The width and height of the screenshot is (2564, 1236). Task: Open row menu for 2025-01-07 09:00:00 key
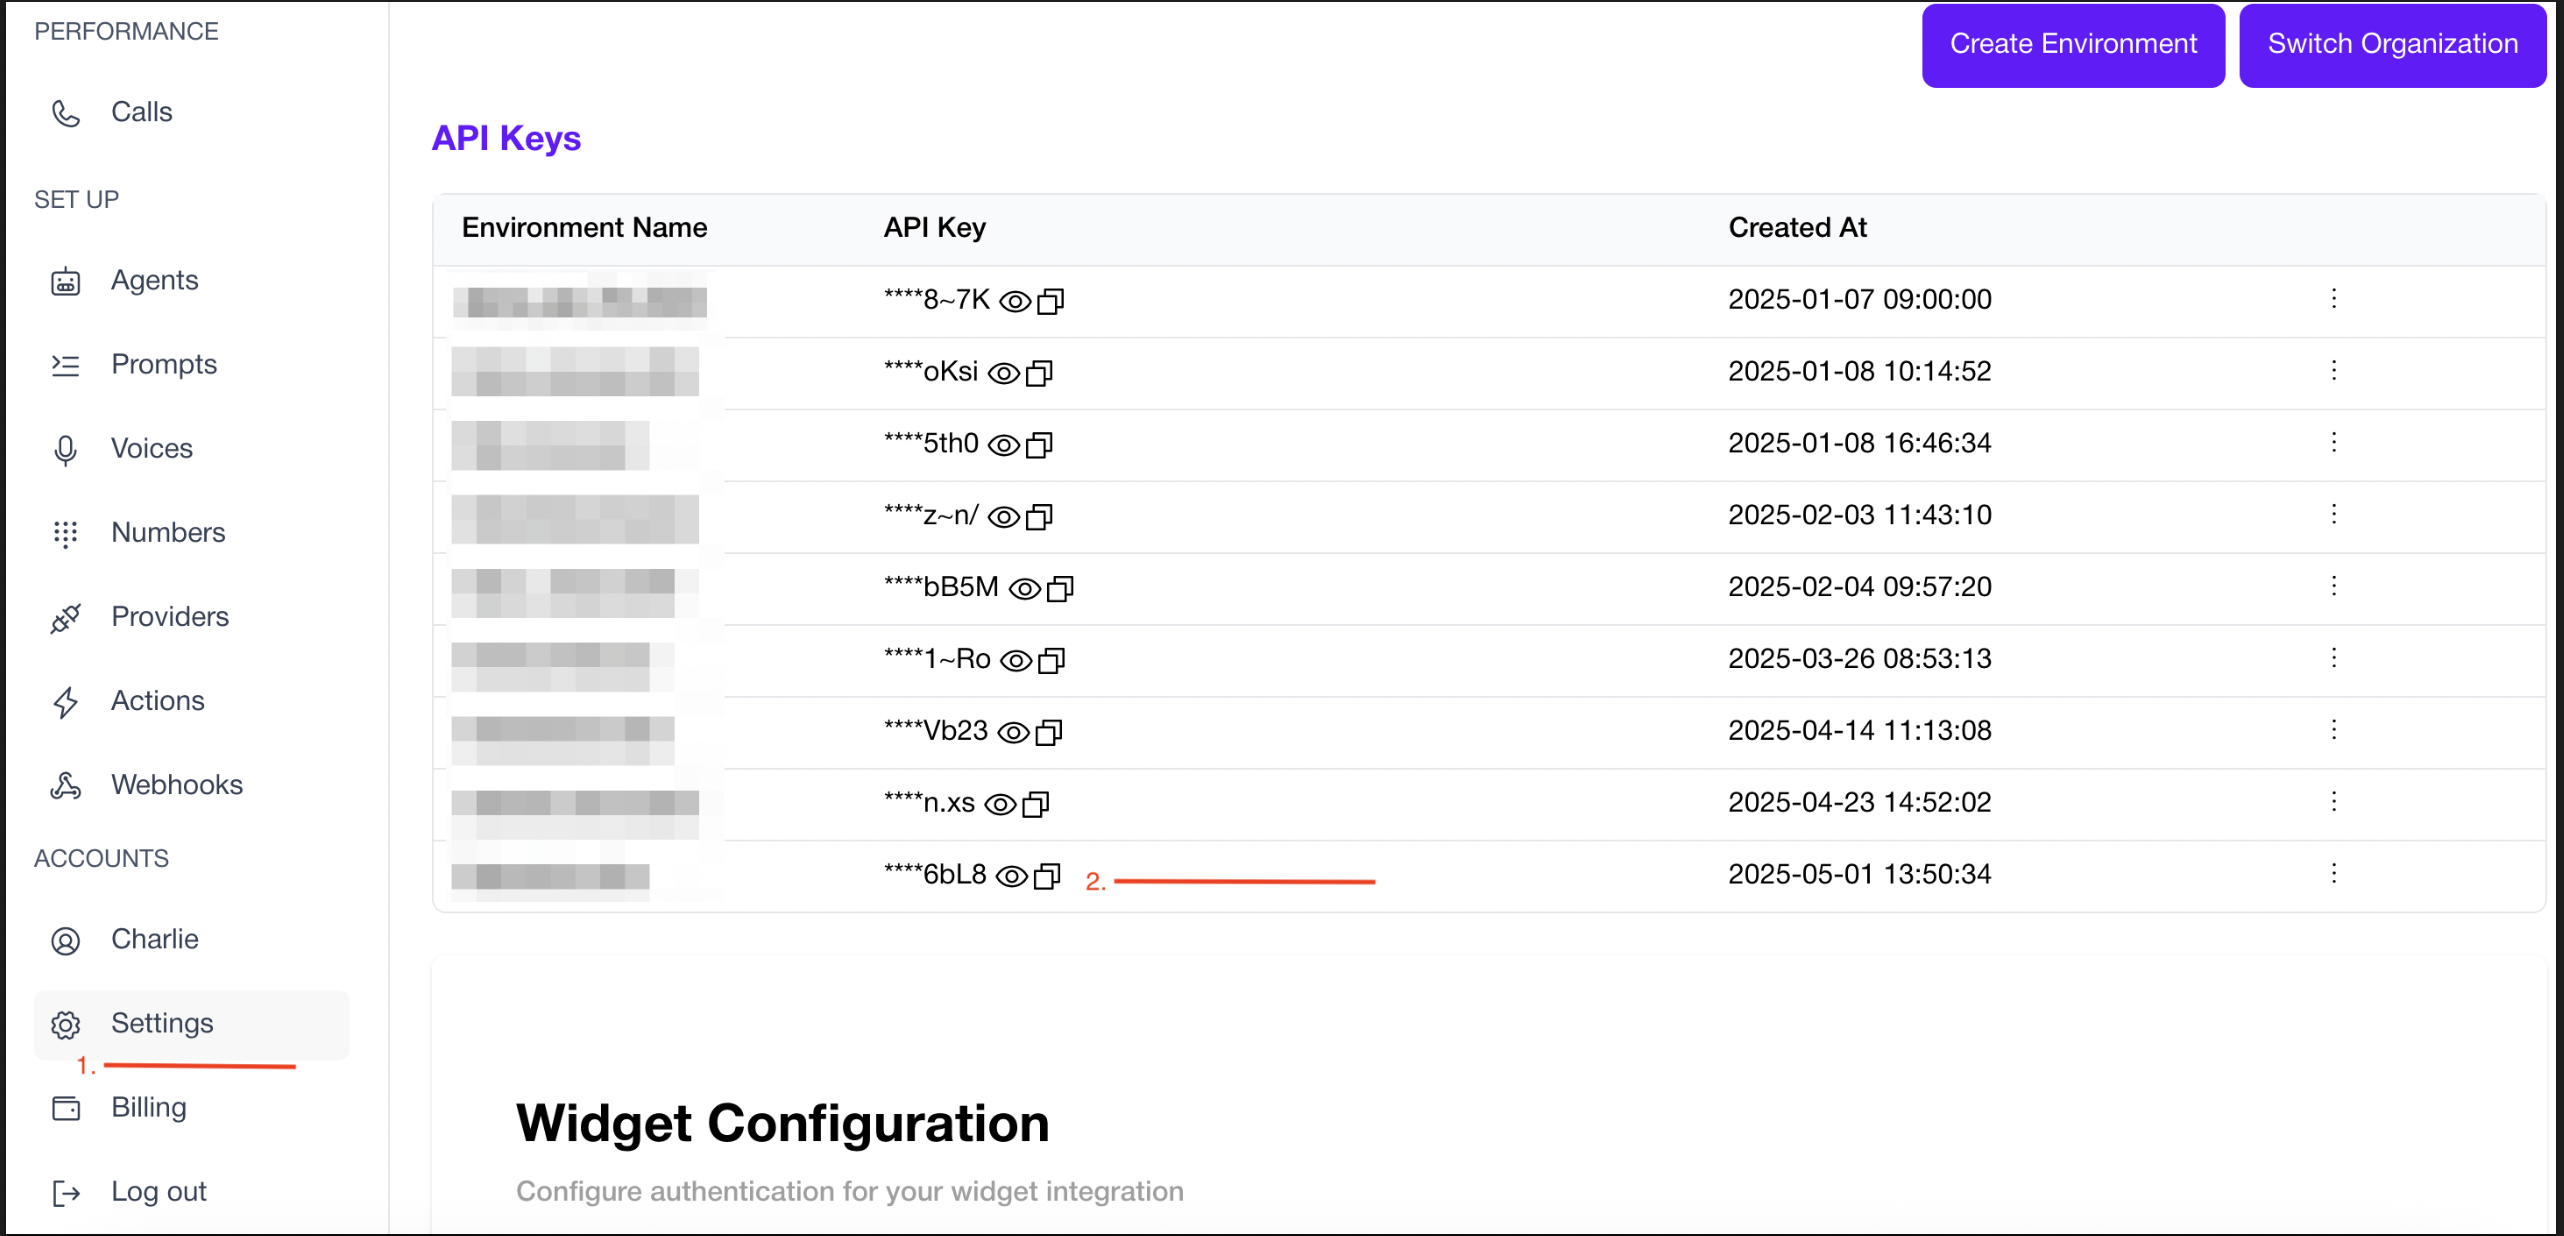tap(2334, 299)
